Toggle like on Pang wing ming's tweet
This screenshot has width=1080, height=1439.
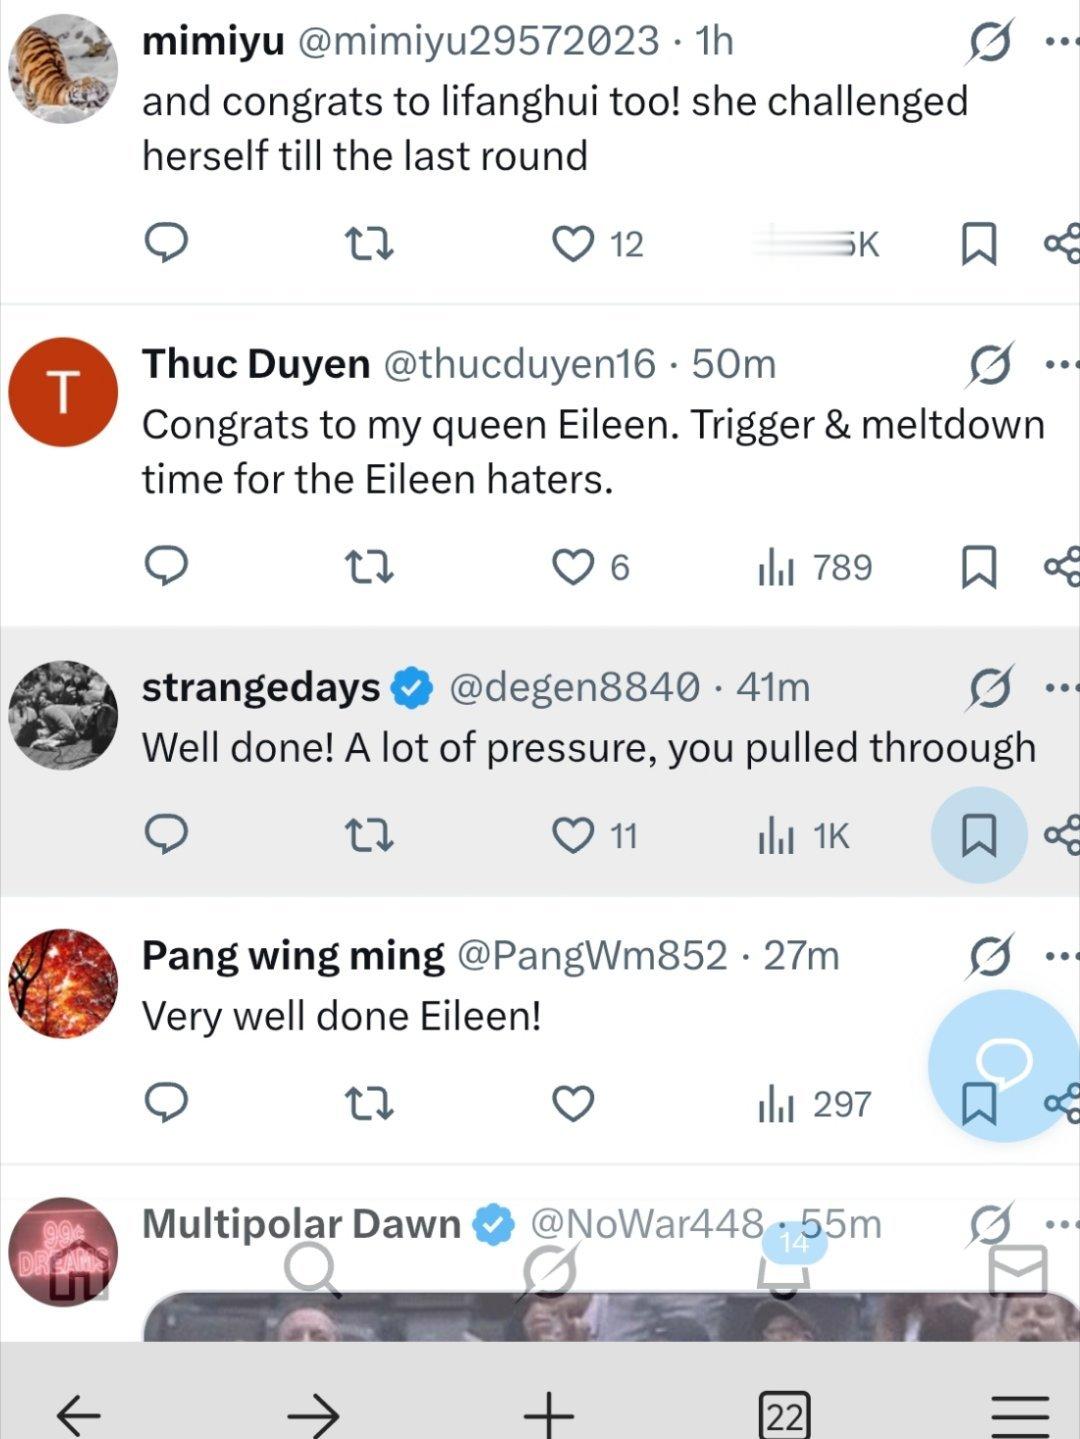point(573,1104)
